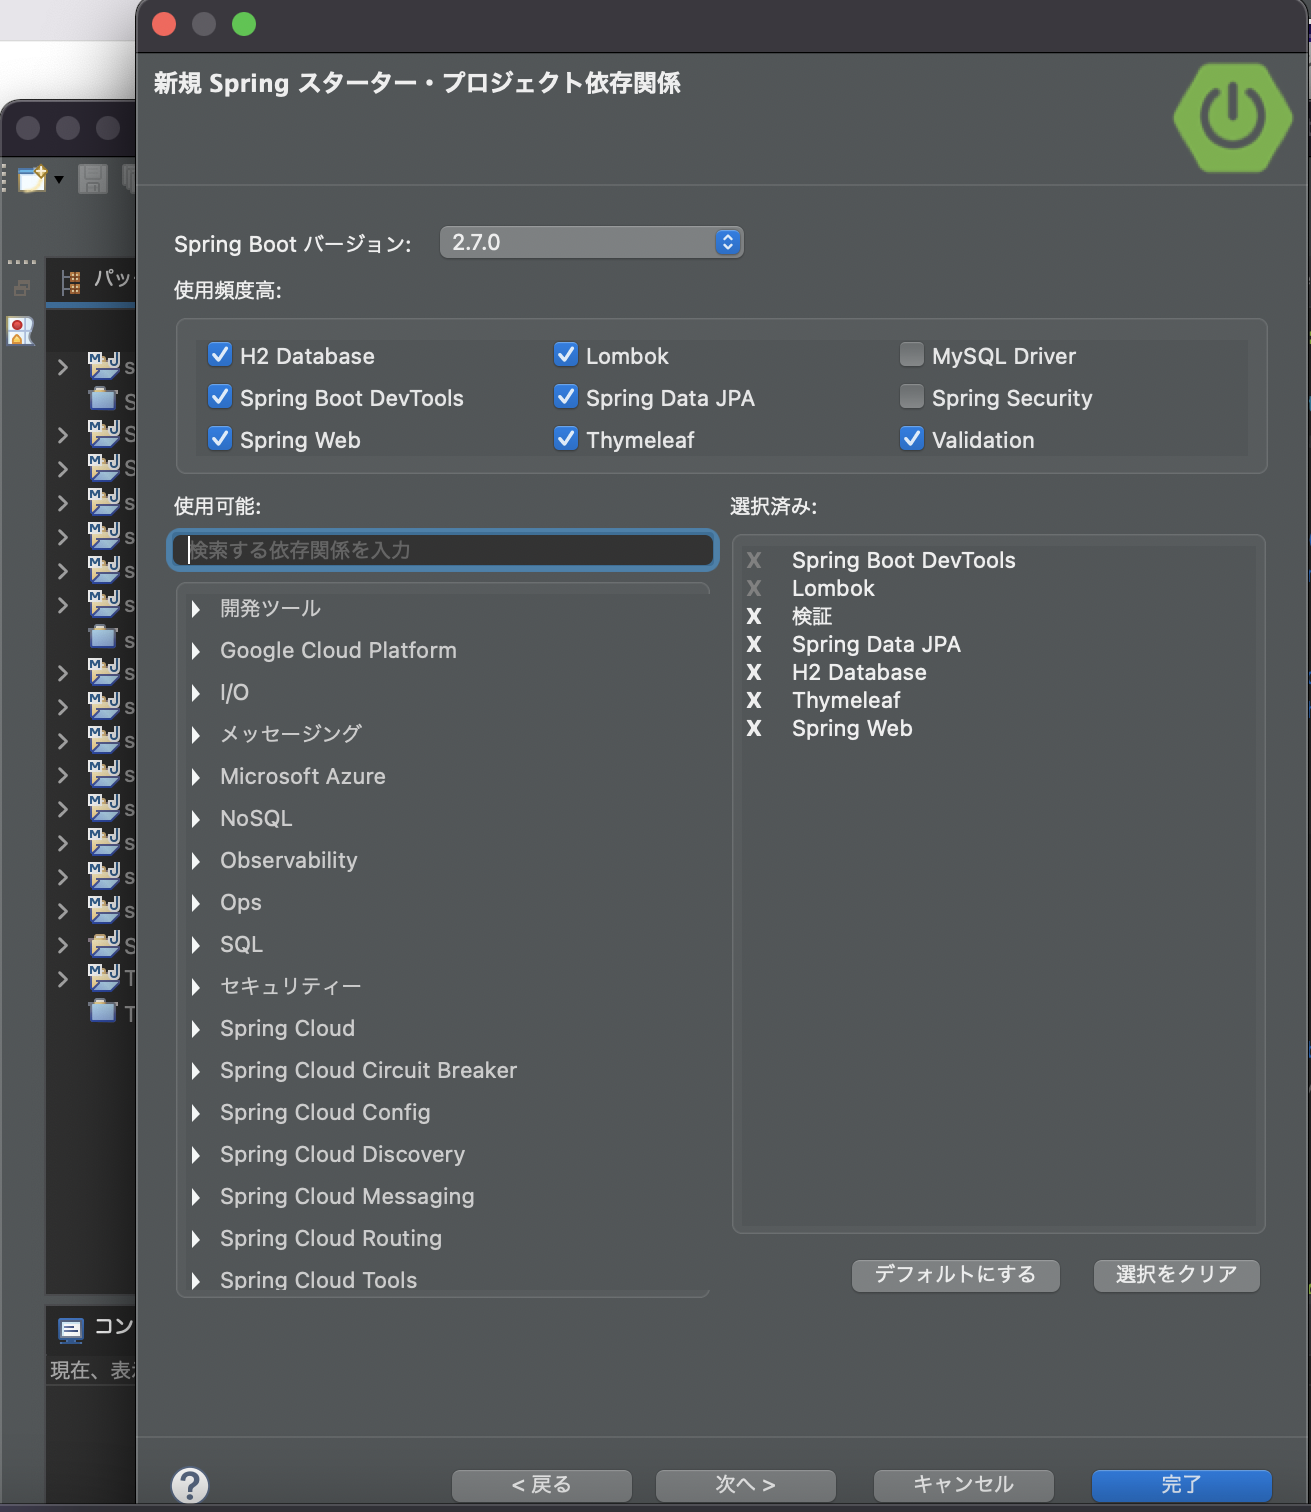Viewport: 1311px width, 1512px height.
Task: Remove Spring Web using X icon
Action: [754, 729]
